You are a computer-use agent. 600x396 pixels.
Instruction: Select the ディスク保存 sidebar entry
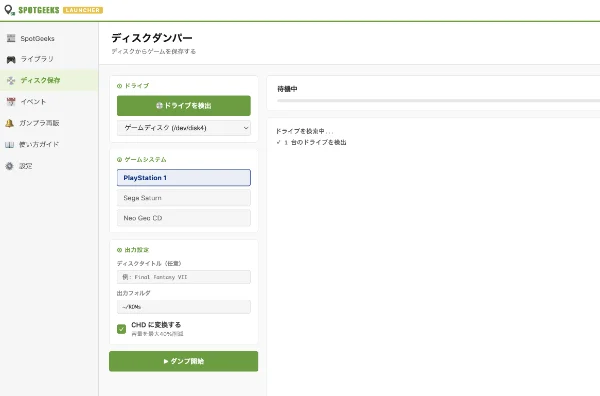tap(49, 80)
